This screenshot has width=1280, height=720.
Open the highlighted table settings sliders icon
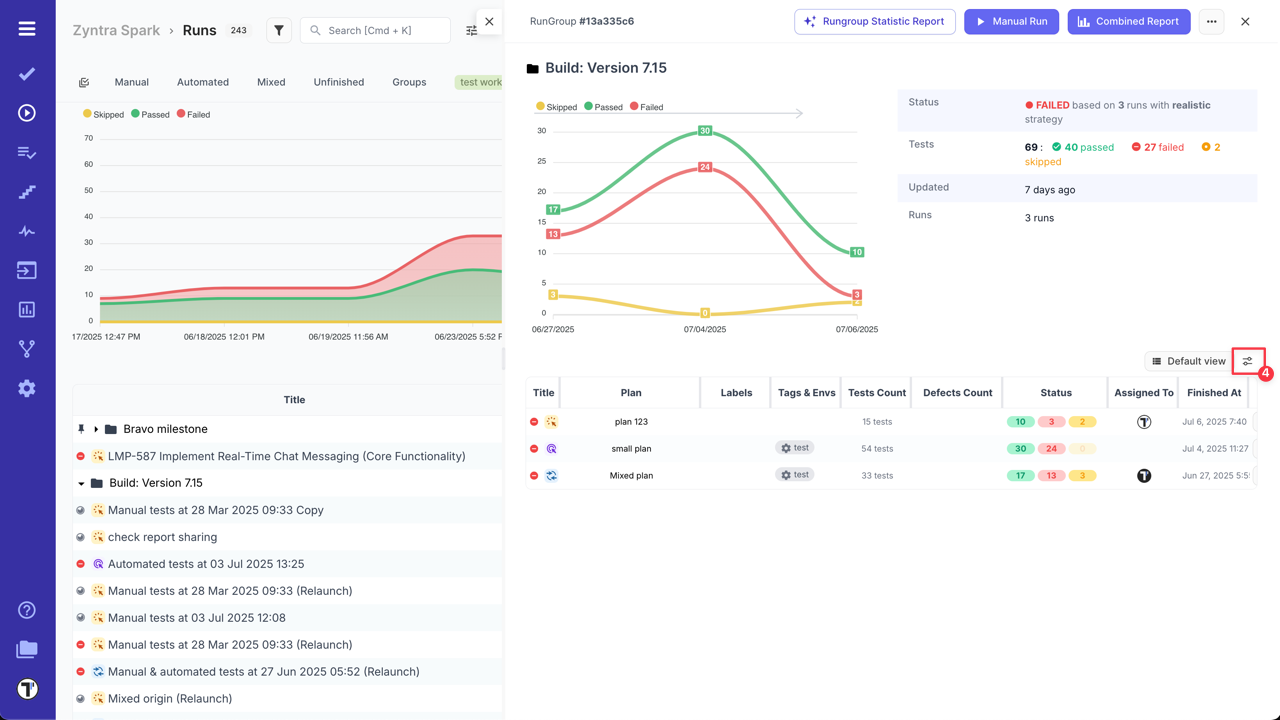coord(1247,361)
